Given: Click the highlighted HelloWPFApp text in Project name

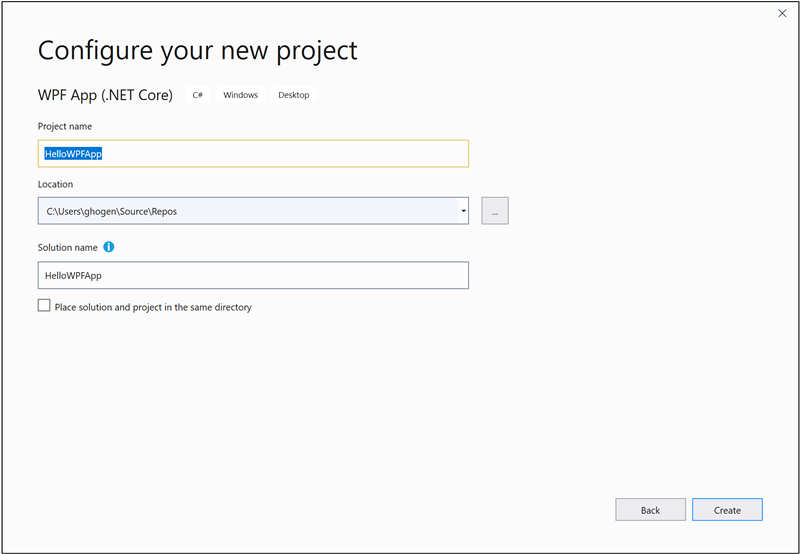Looking at the screenshot, I should tap(73, 154).
